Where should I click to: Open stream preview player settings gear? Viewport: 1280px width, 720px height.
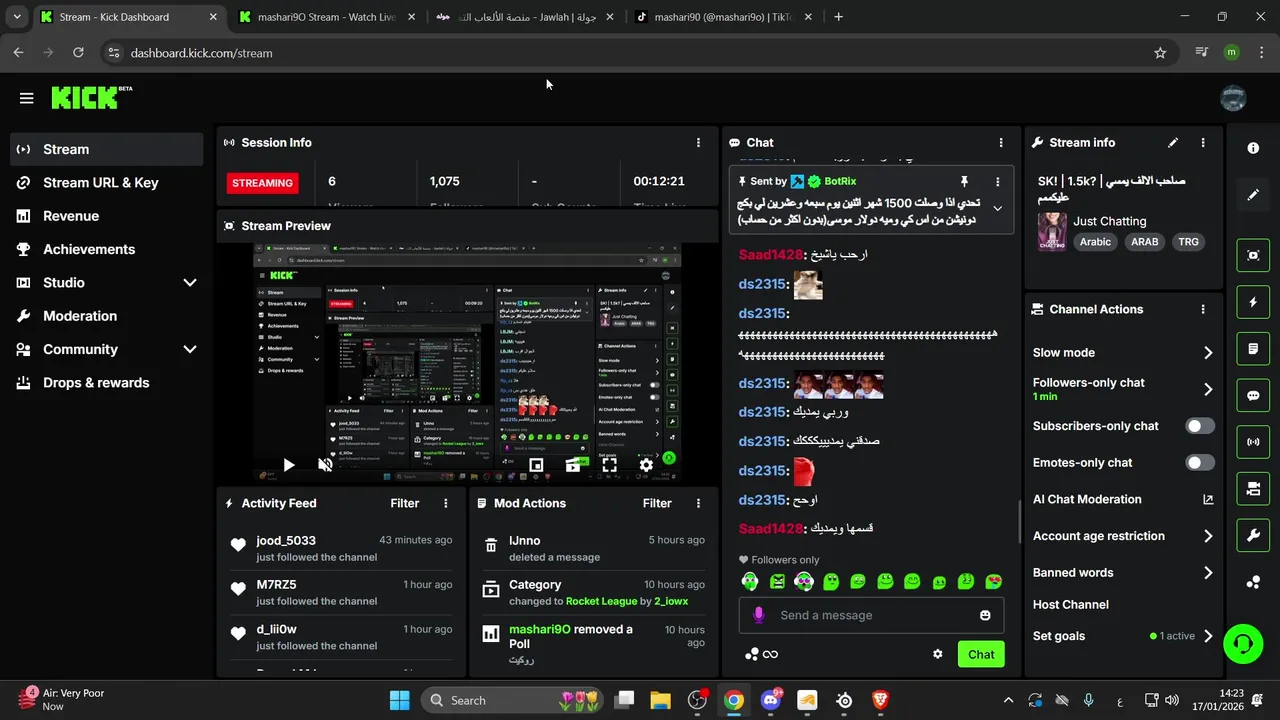pos(646,465)
